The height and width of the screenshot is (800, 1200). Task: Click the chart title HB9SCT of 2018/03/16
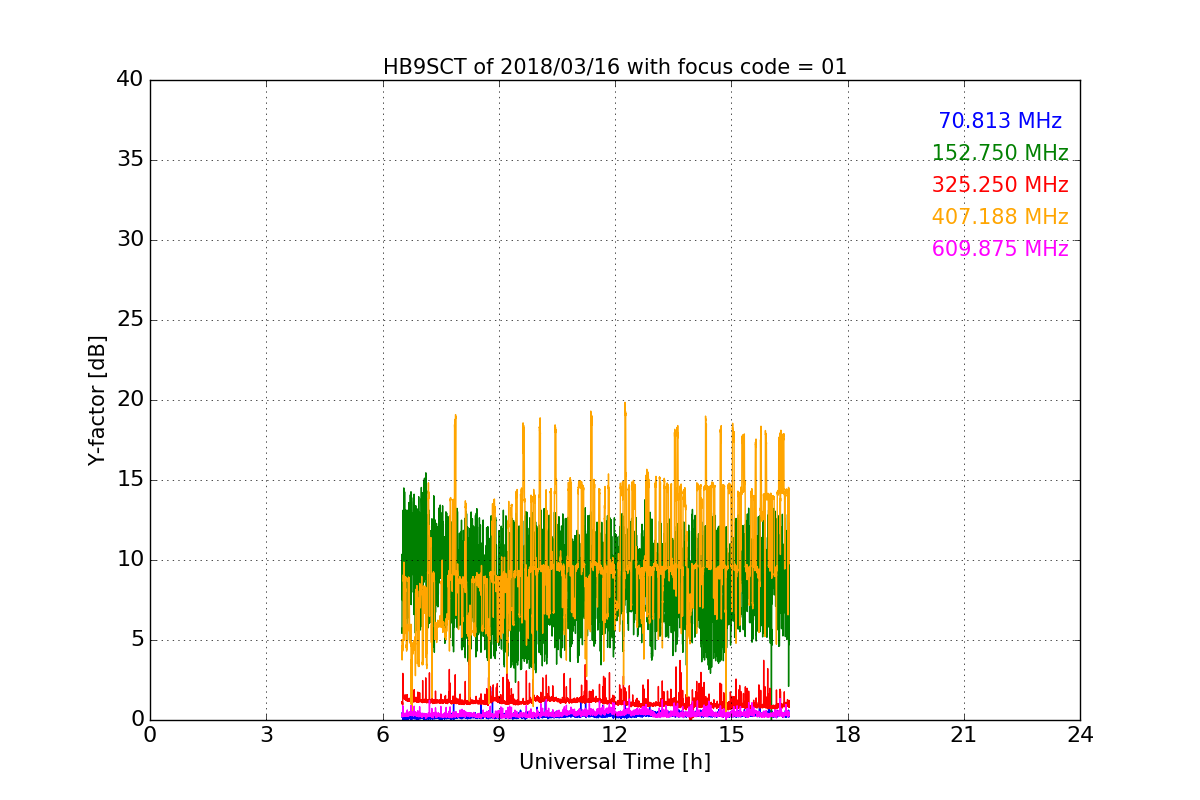[615, 67]
